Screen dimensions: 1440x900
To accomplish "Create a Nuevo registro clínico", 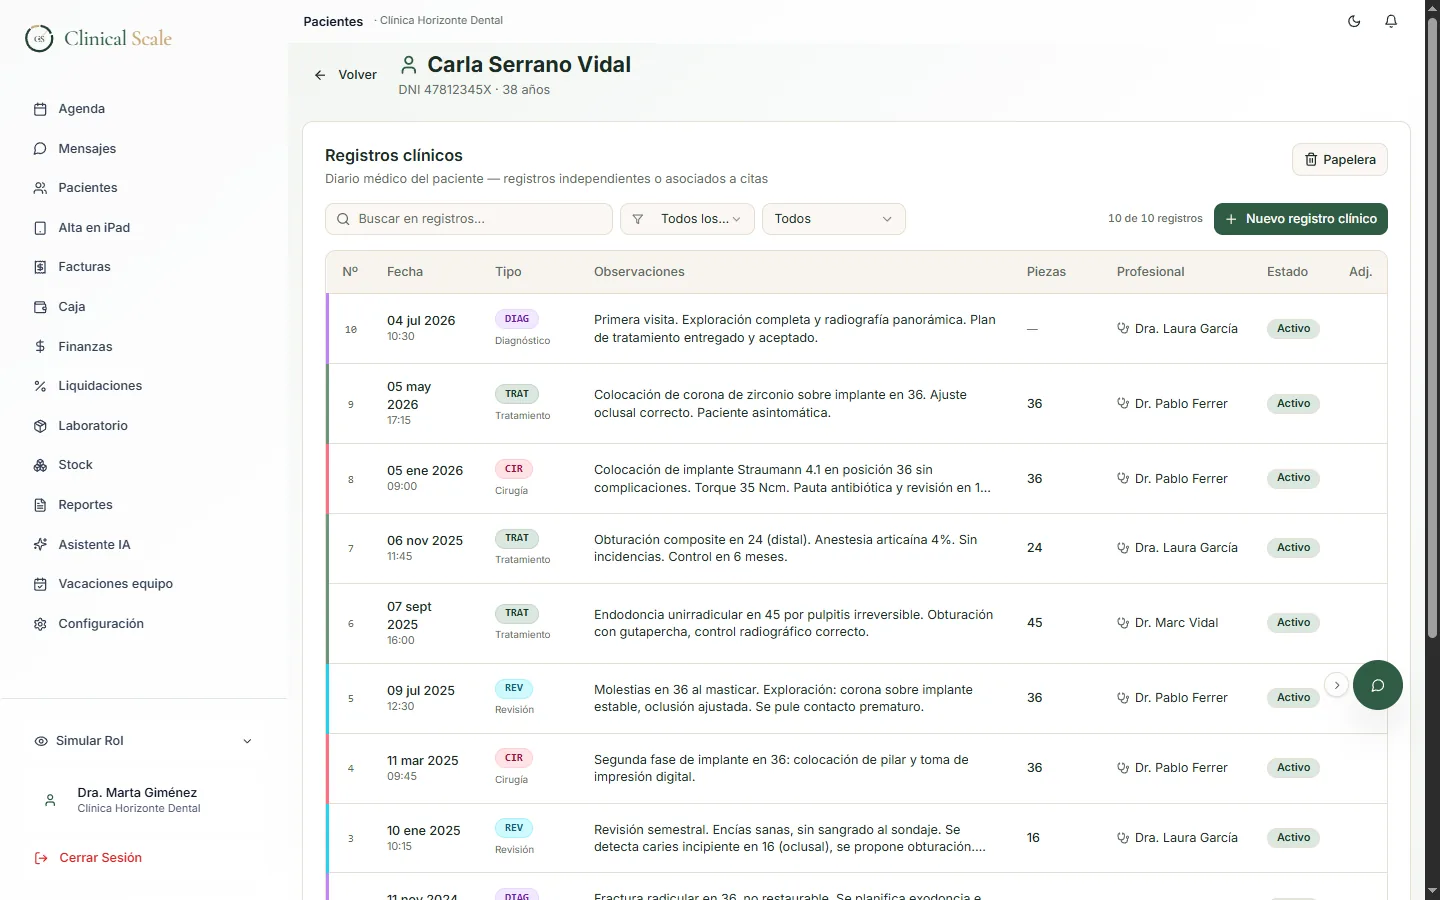I will coord(1301,219).
